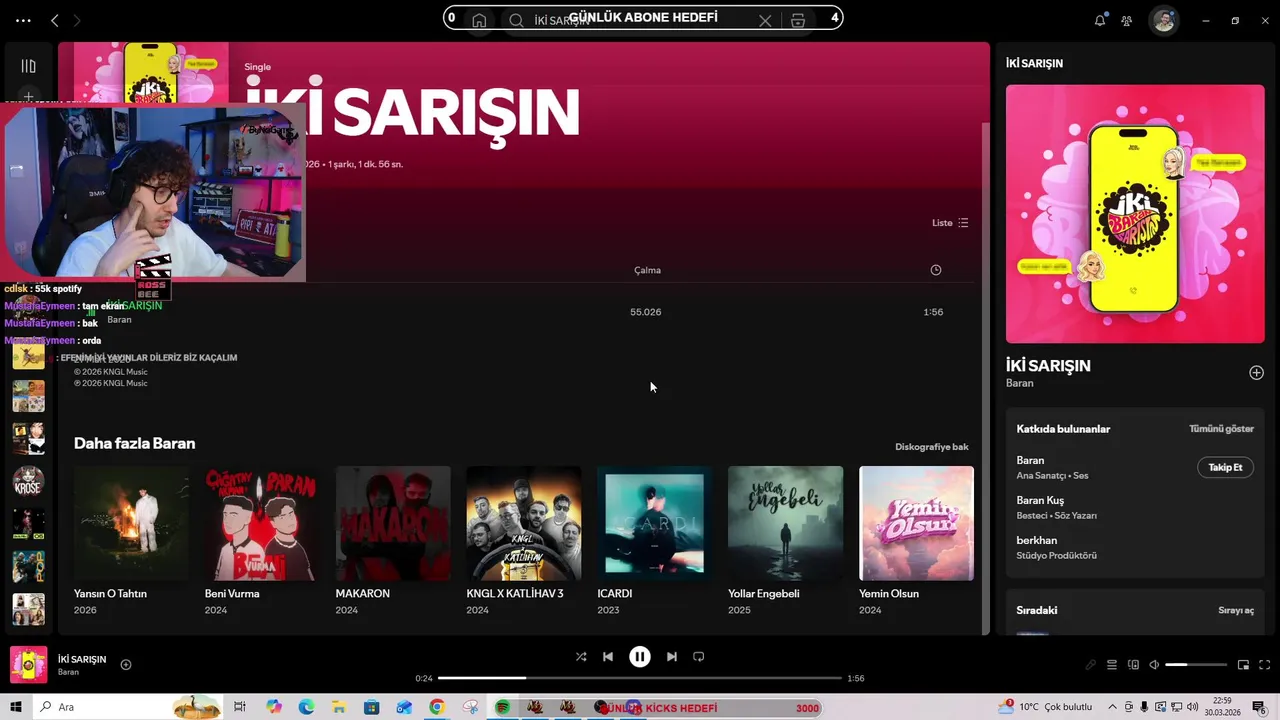This screenshot has width=1280, height=720.
Task: Open Chrome from the taskbar
Action: [436, 707]
